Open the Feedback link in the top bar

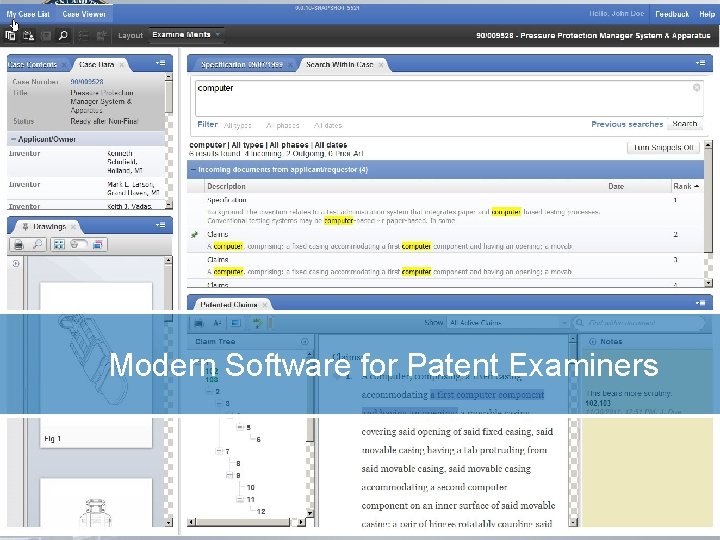(x=672, y=14)
